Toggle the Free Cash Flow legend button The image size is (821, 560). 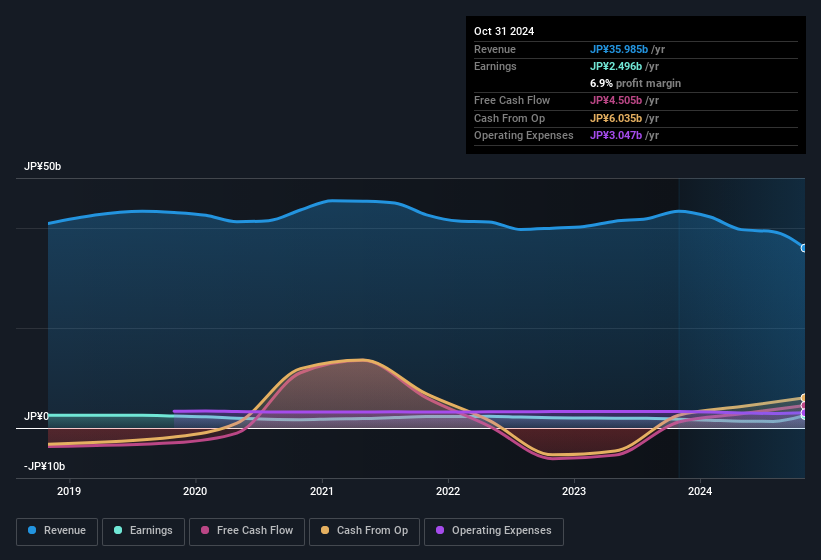(247, 531)
